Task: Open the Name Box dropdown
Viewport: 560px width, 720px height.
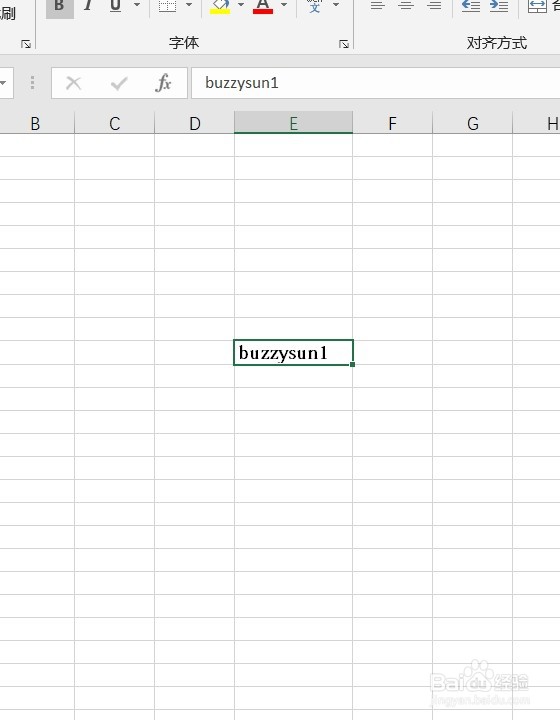Action: [4, 83]
